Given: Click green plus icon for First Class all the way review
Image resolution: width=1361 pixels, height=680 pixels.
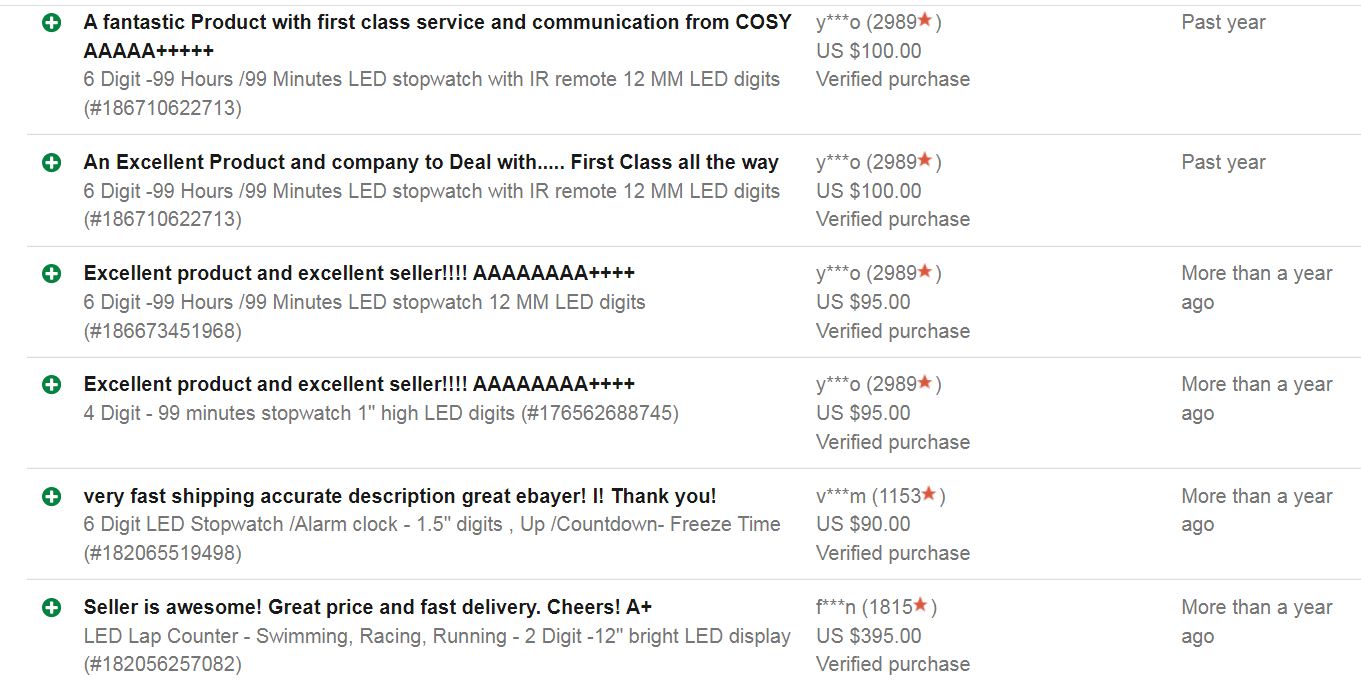Looking at the screenshot, I should tap(52, 162).
